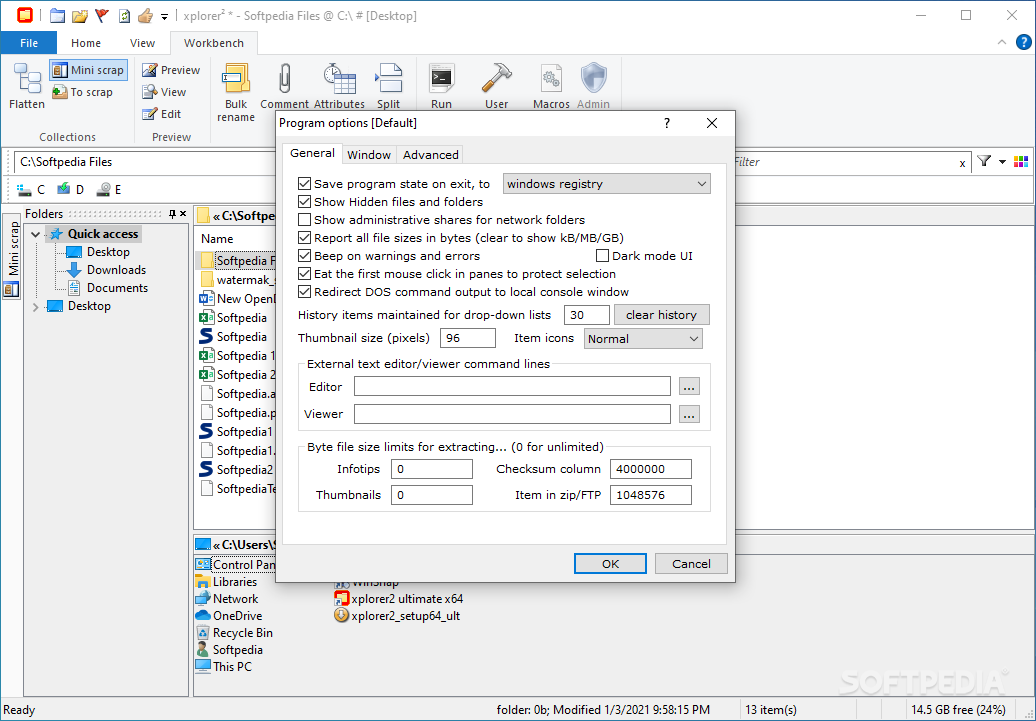Open quick access toolbar customize arrow
Viewport: 1036px width, 721px height.
coord(165,16)
